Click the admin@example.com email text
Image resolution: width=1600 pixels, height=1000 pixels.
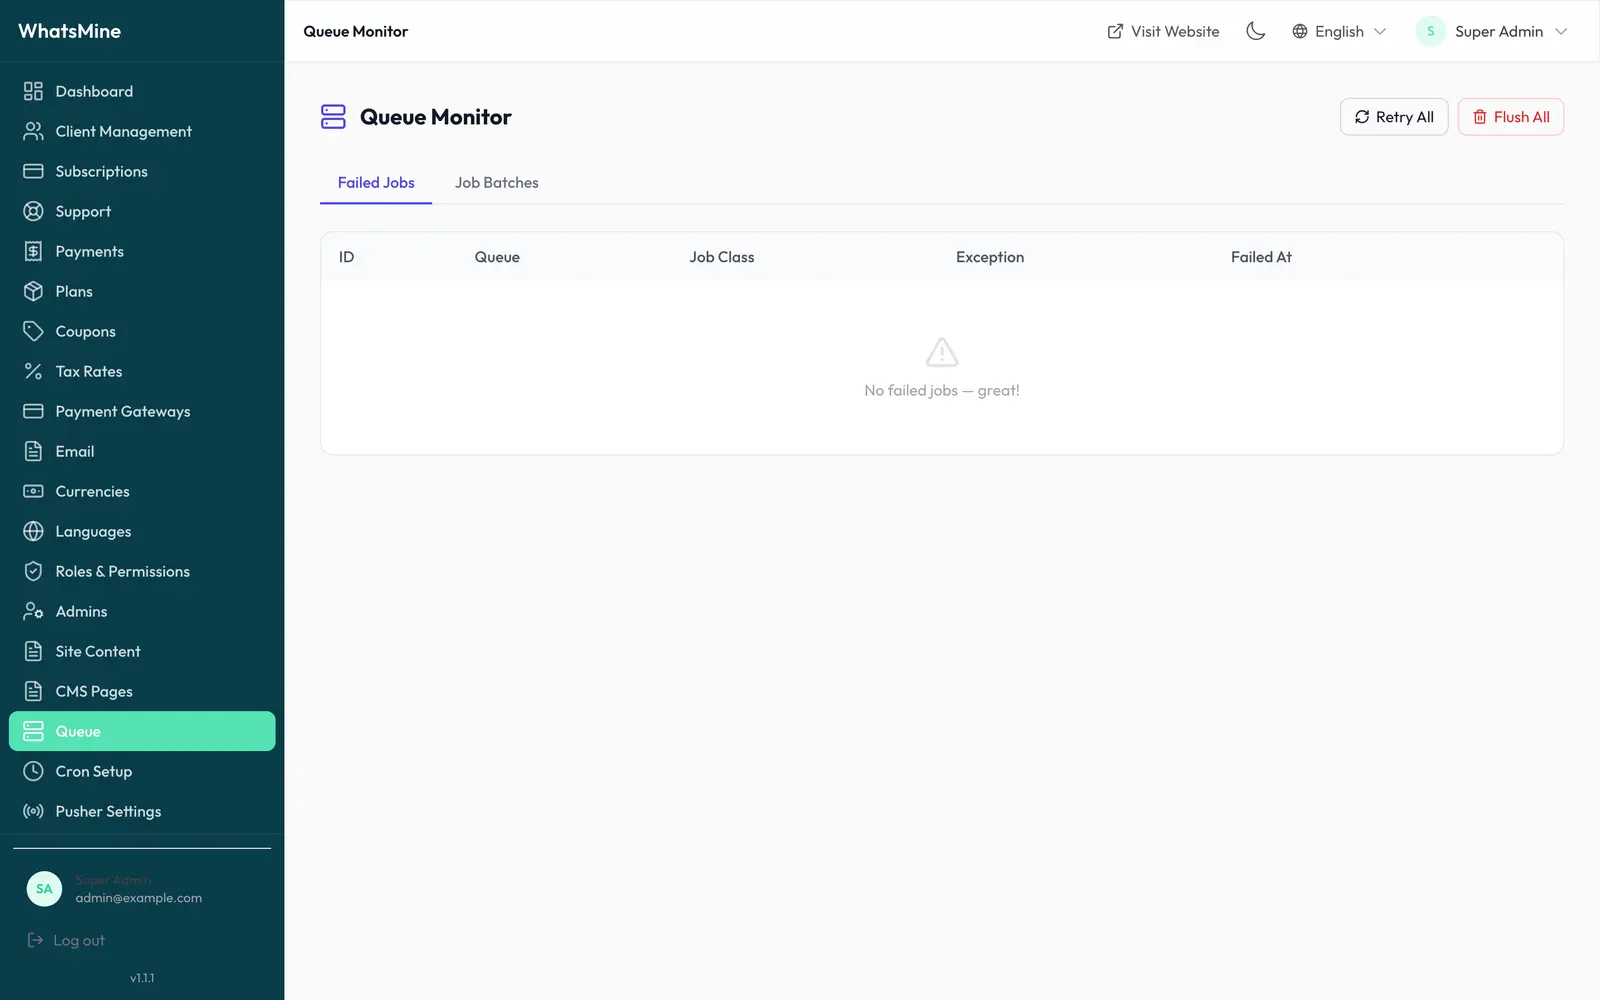tap(139, 898)
